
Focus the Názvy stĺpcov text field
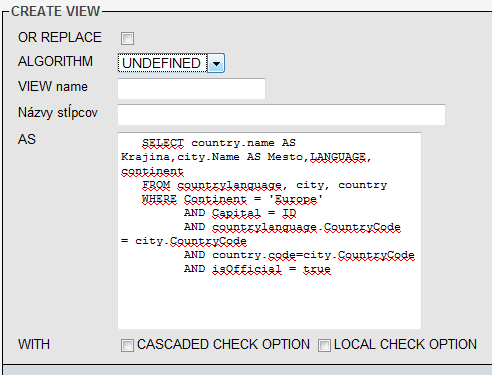coord(281,115)
